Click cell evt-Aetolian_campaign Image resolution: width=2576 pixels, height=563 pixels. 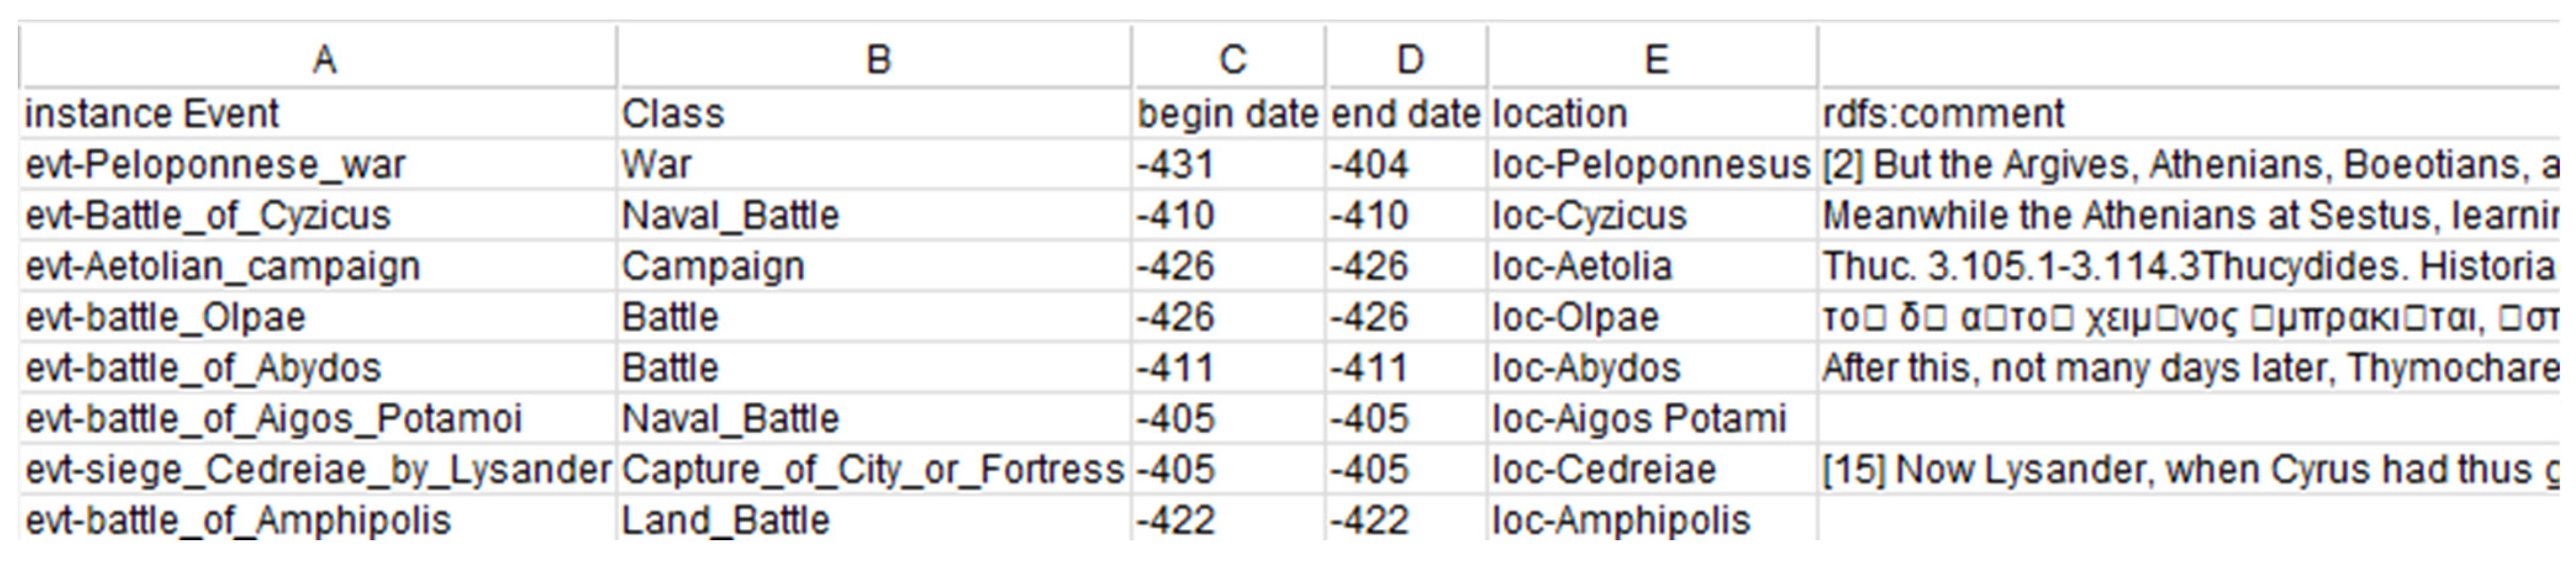319,266
